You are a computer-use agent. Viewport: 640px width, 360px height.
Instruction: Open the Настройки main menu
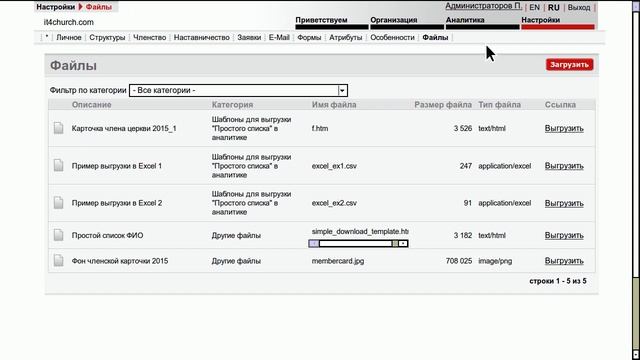(558, 22)
